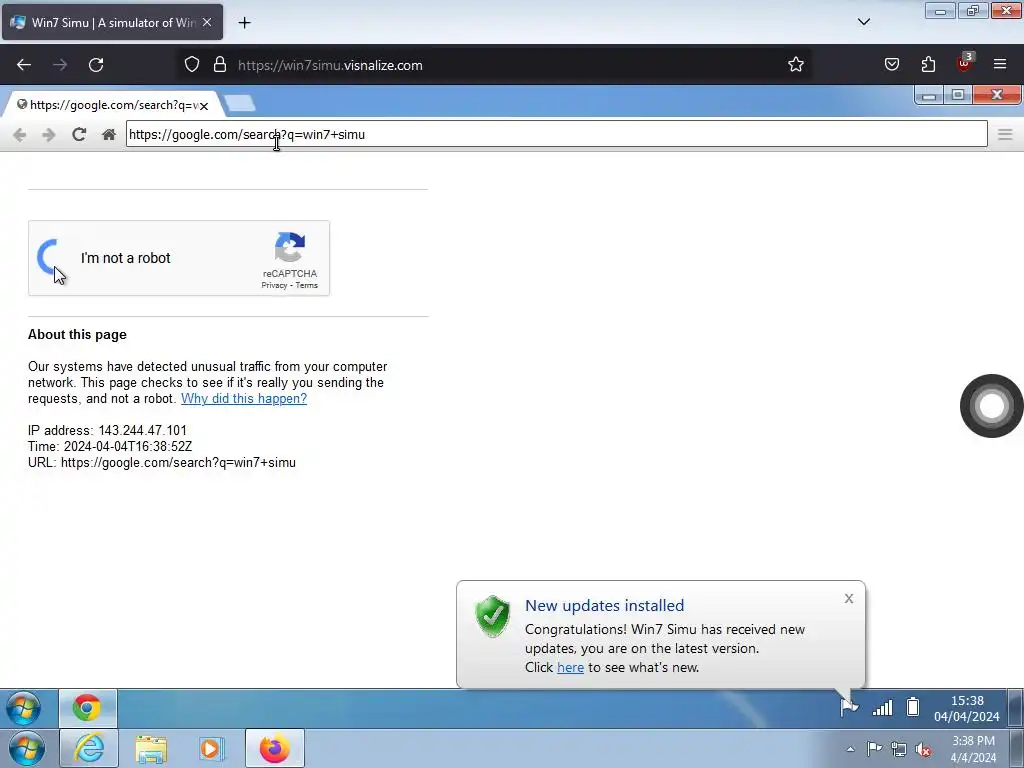Maximize the simulated Chrome window
The height and width of the screenshot is (768, 1024).
pyautogui.click(x=958, y=95)
